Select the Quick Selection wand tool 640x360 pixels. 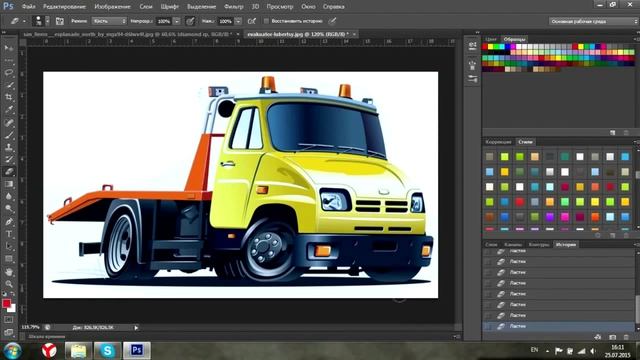9,85
